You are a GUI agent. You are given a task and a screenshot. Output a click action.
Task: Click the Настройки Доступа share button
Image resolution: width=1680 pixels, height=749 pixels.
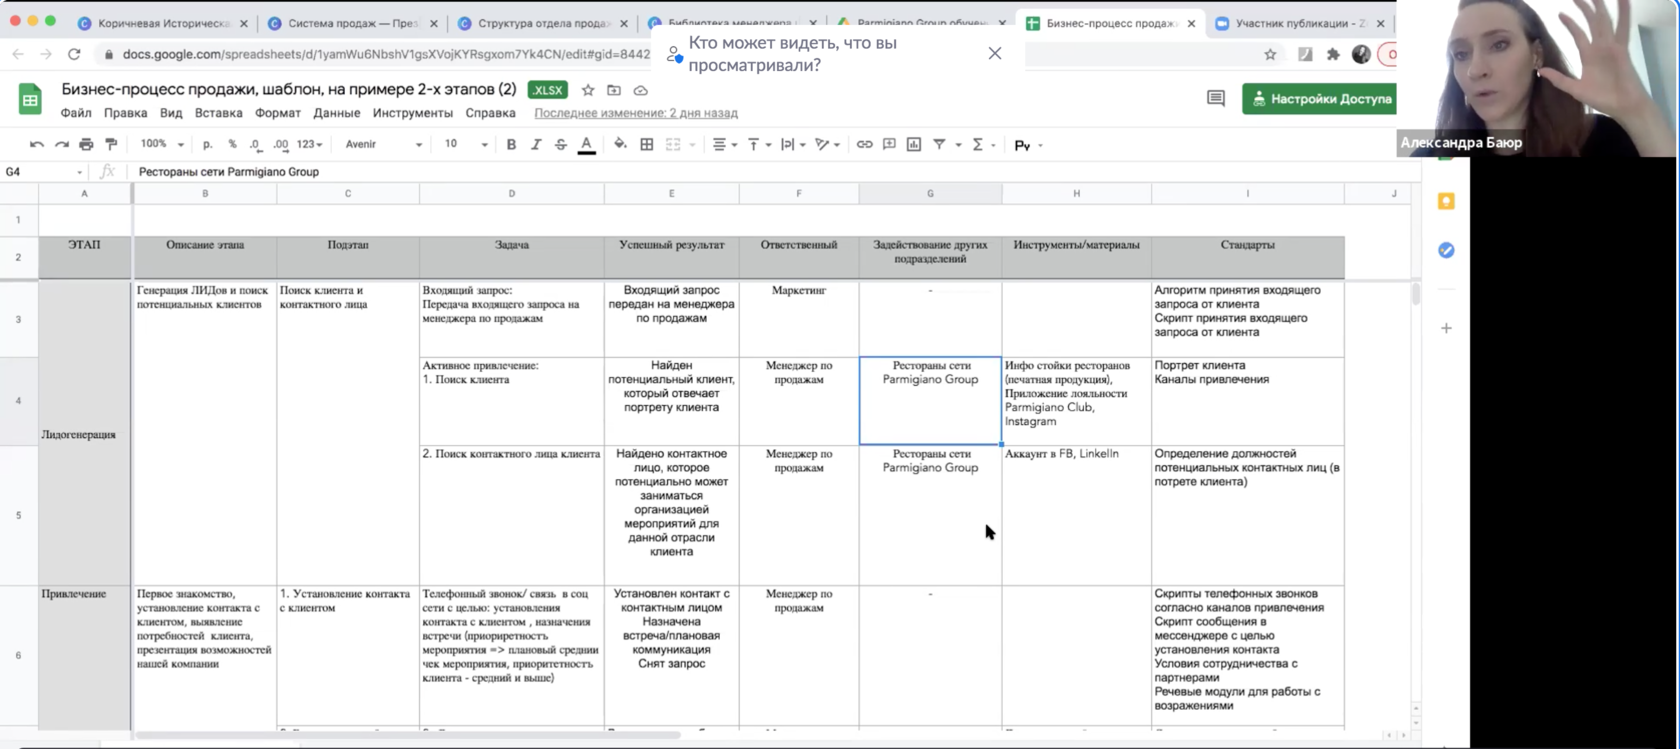[1319, 99]
